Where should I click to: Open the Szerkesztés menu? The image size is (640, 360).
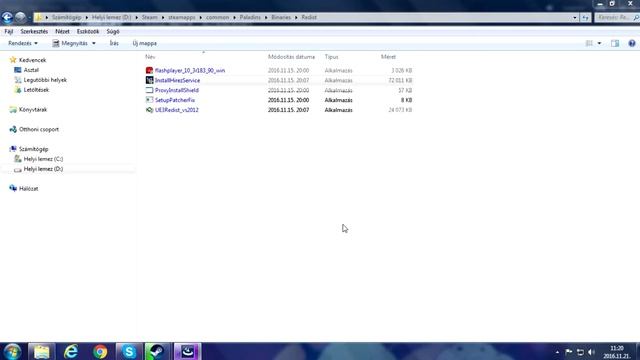pyautogui.click(x=34, y=31)
